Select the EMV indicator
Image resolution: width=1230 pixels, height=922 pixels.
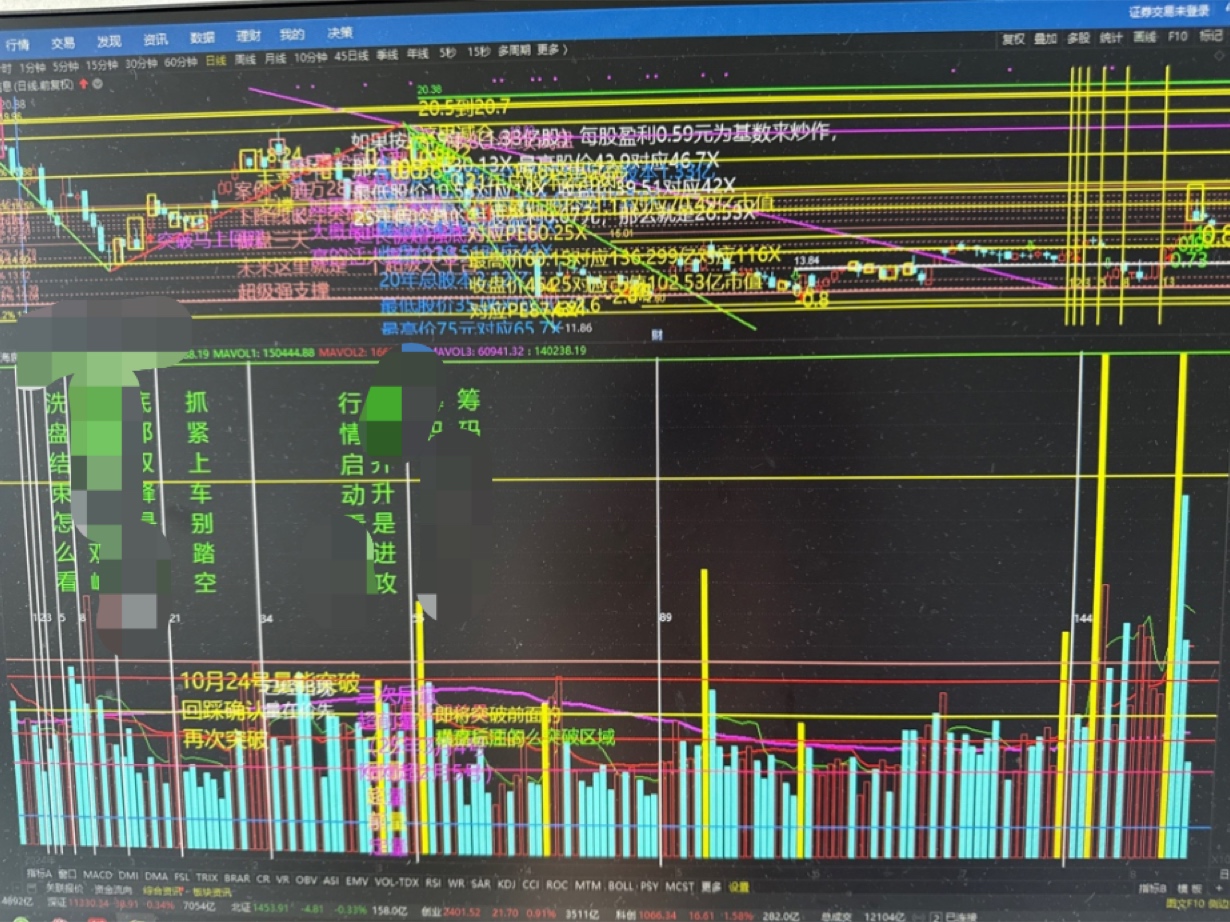(x=357, y=879)
